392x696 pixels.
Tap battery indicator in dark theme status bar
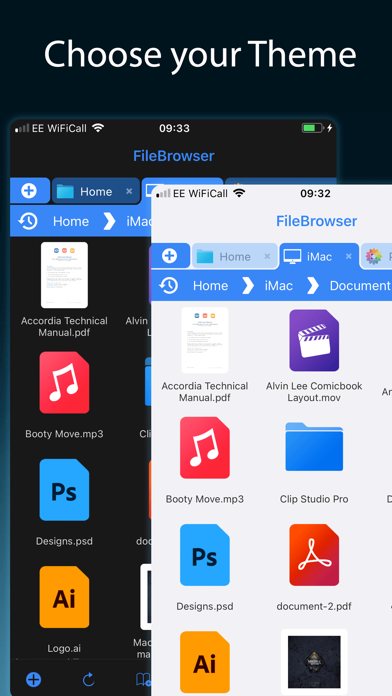(313, 128)
